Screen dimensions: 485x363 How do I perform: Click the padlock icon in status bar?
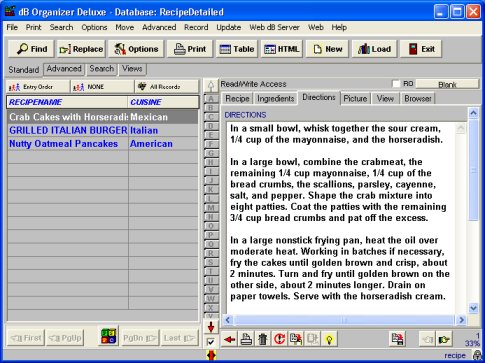[x=477, y=355]
